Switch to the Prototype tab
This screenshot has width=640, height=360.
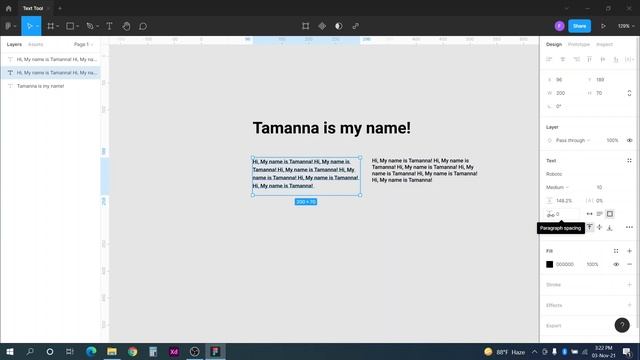(x=578, y=44)
